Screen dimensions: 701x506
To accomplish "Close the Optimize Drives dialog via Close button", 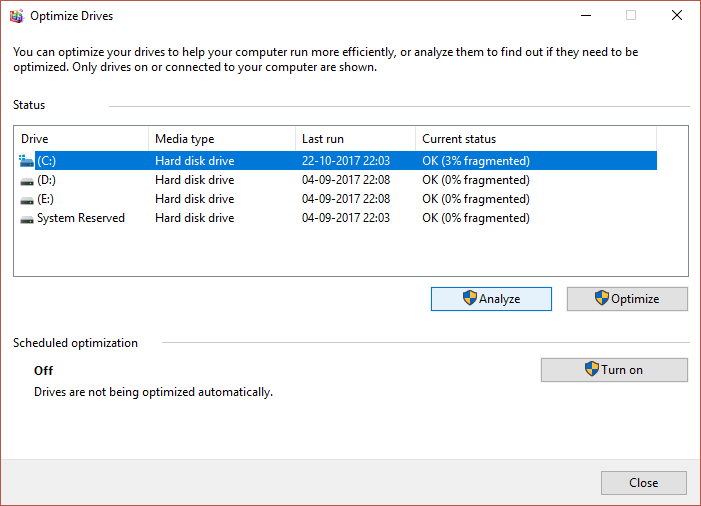I will pyautogui.click(x=643, y=483).
